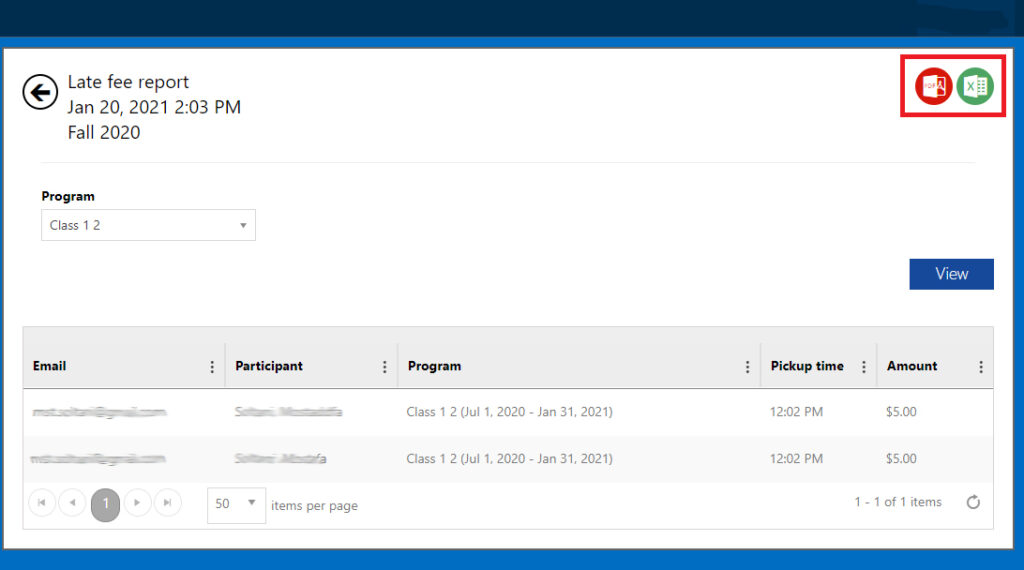Open the Participant column menu

(384, 367)
